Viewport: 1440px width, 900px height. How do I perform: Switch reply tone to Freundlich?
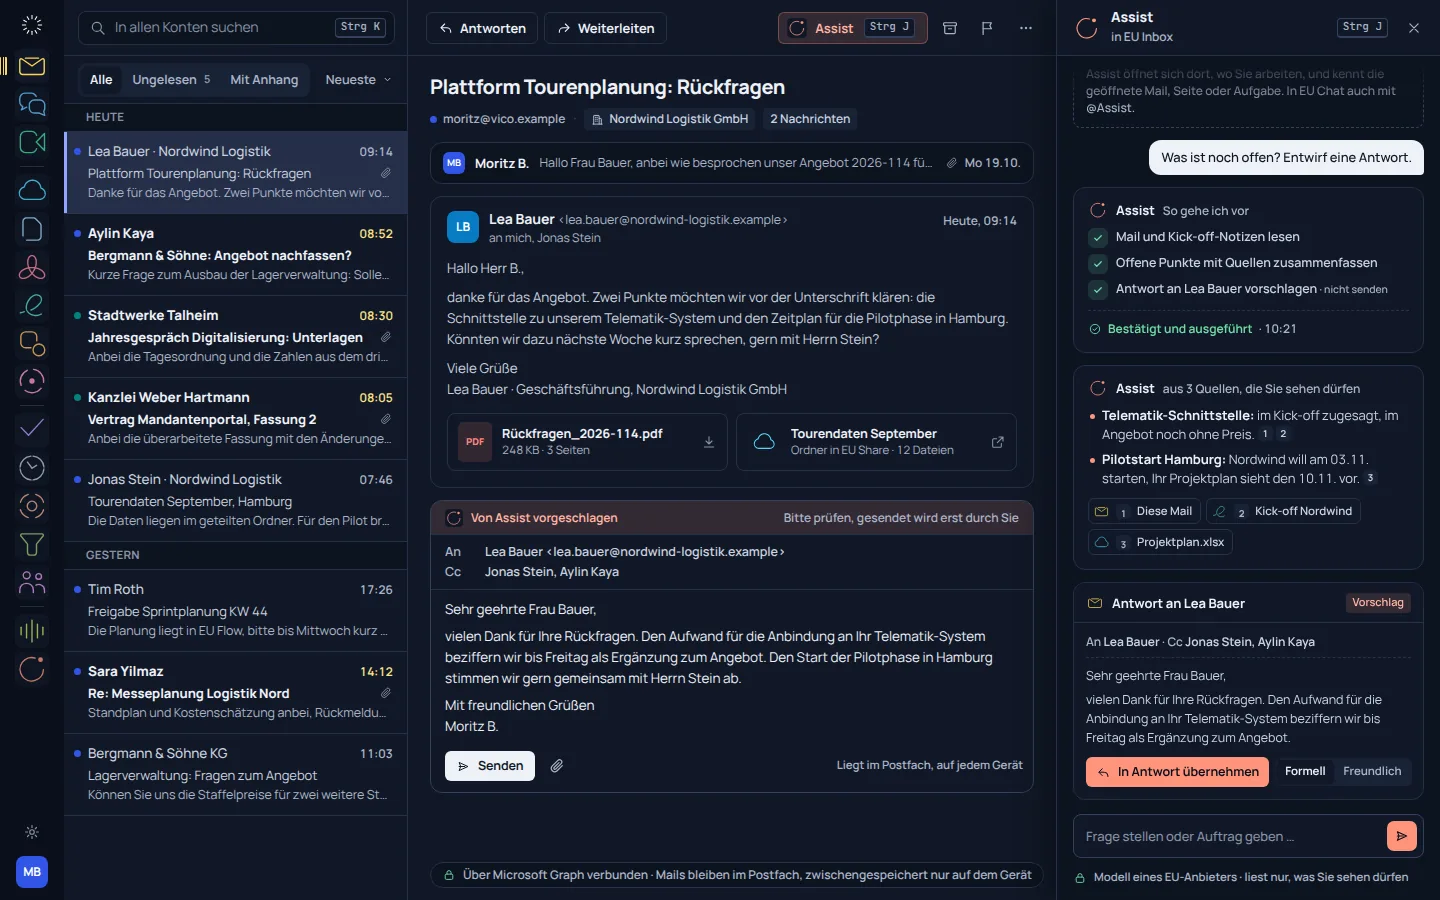(x=1372, y=771)
